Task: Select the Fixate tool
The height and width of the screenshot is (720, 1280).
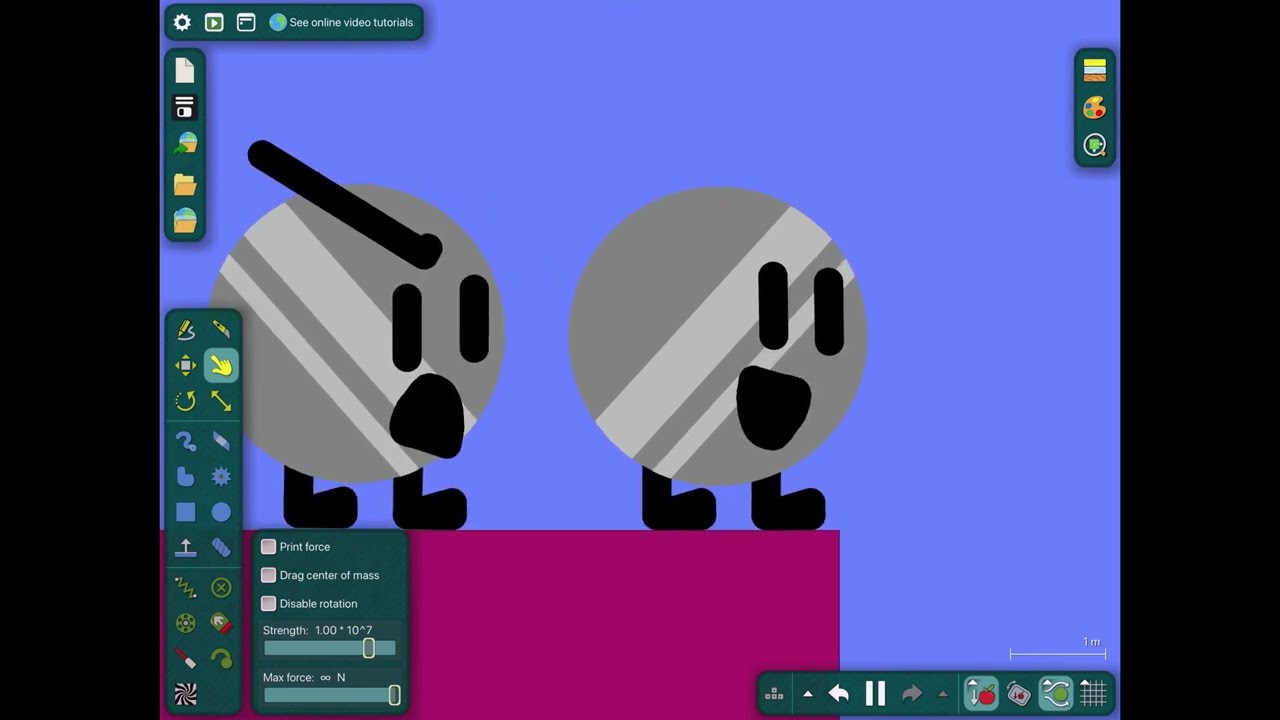Action: point(221,588)
